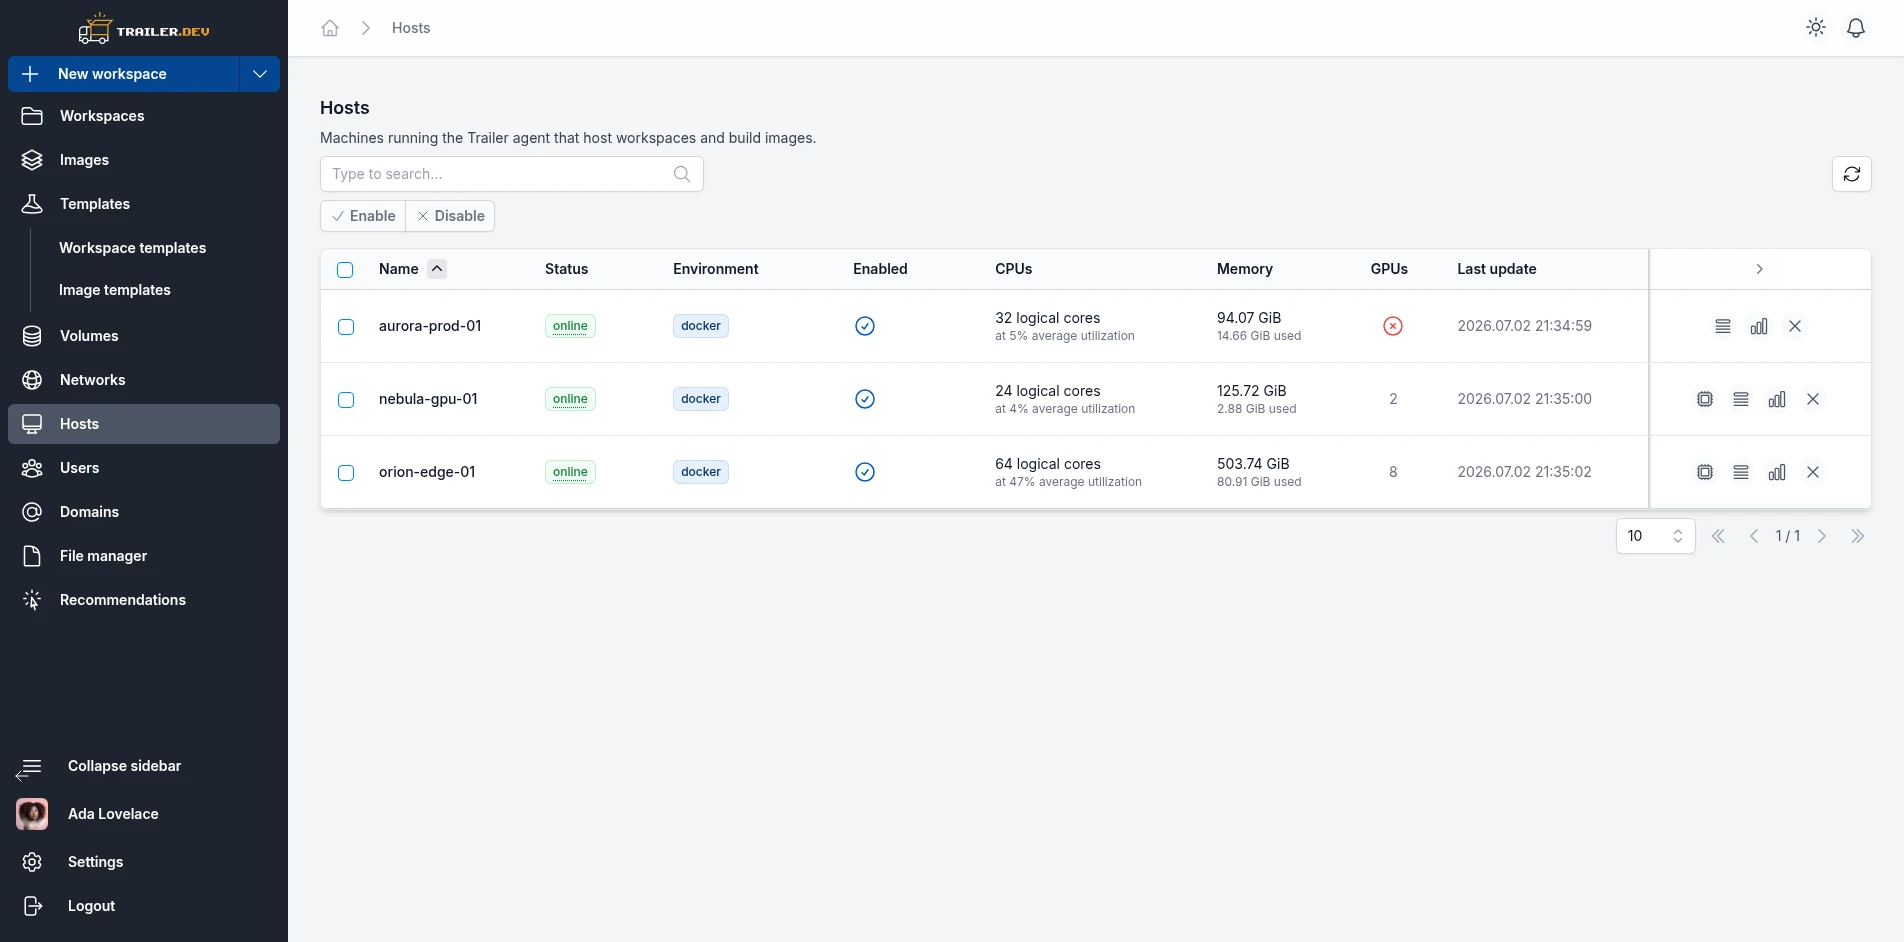Click the Enable button
This screenshot has width=1904, height=942.
pos(363,216)
